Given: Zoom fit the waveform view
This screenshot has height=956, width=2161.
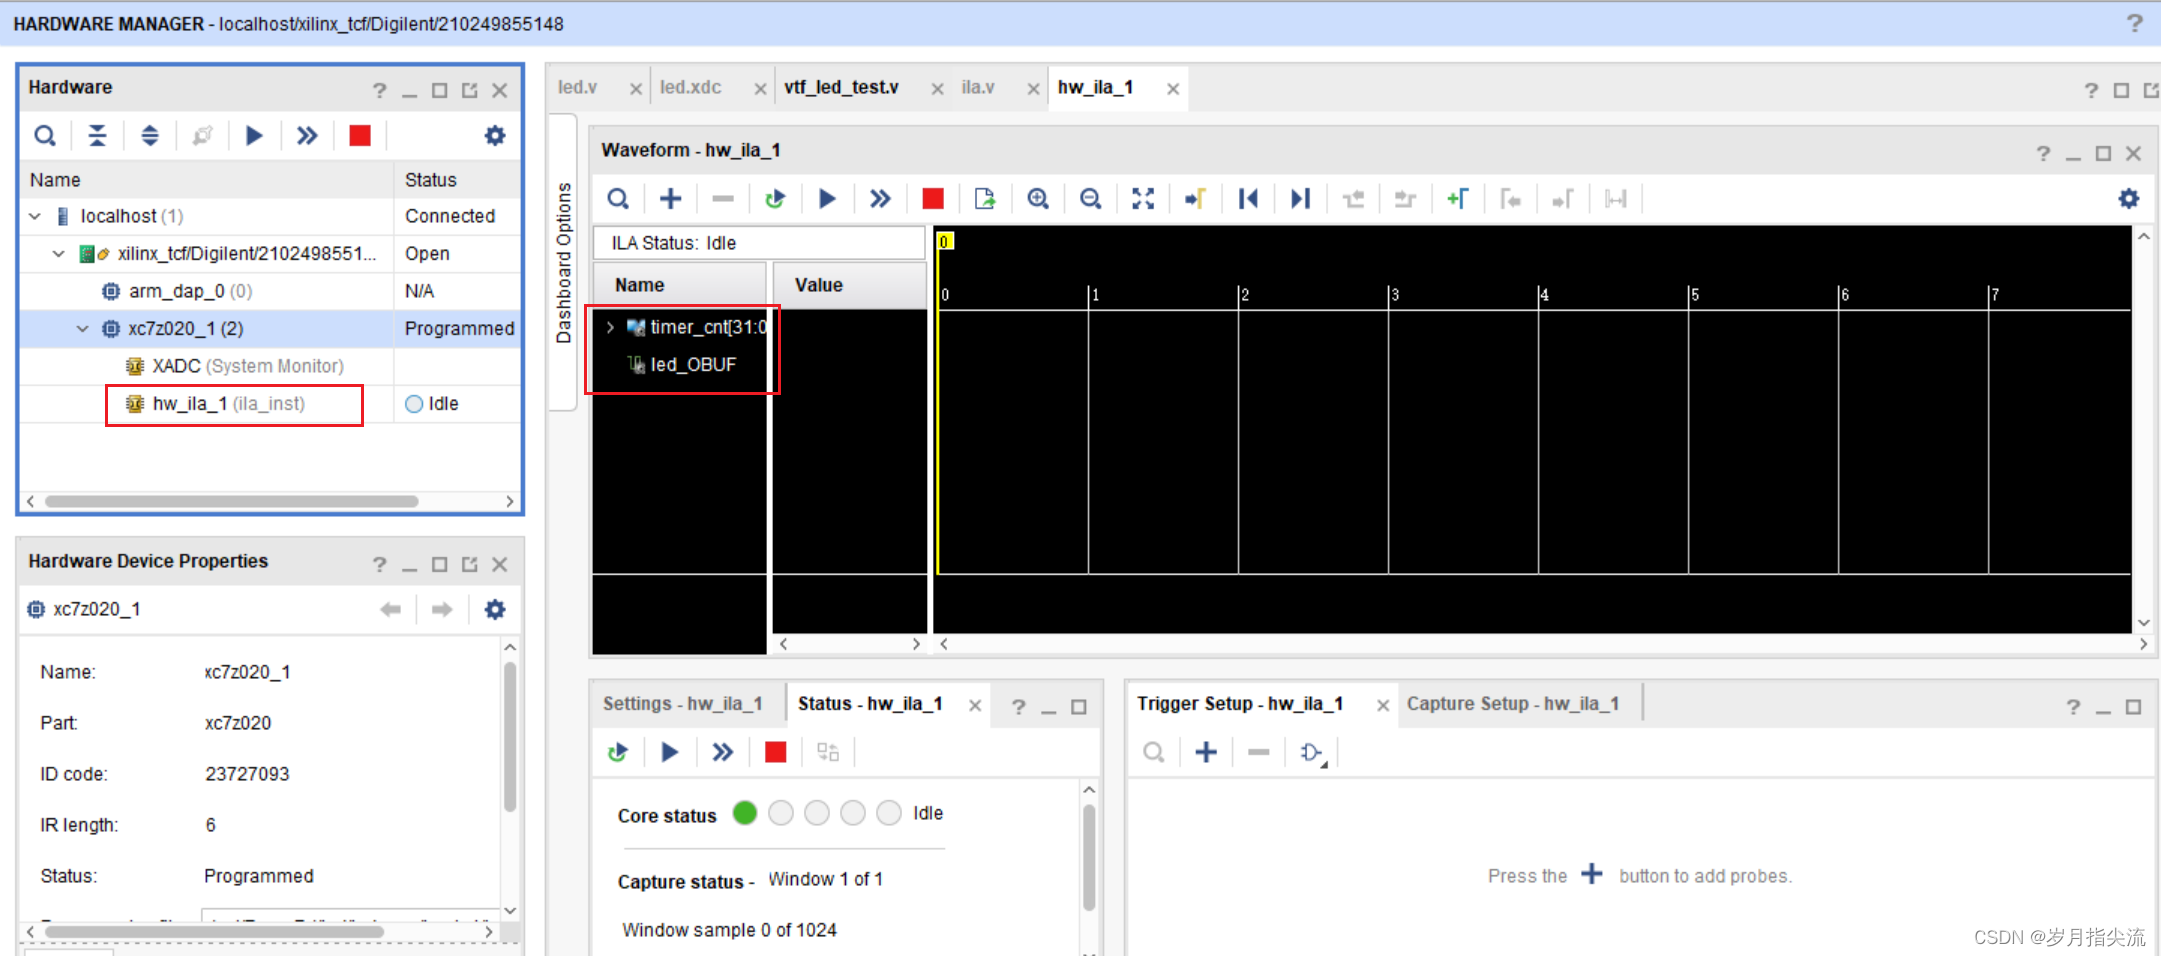Looking at the screenshot, I should (1143, 199).
